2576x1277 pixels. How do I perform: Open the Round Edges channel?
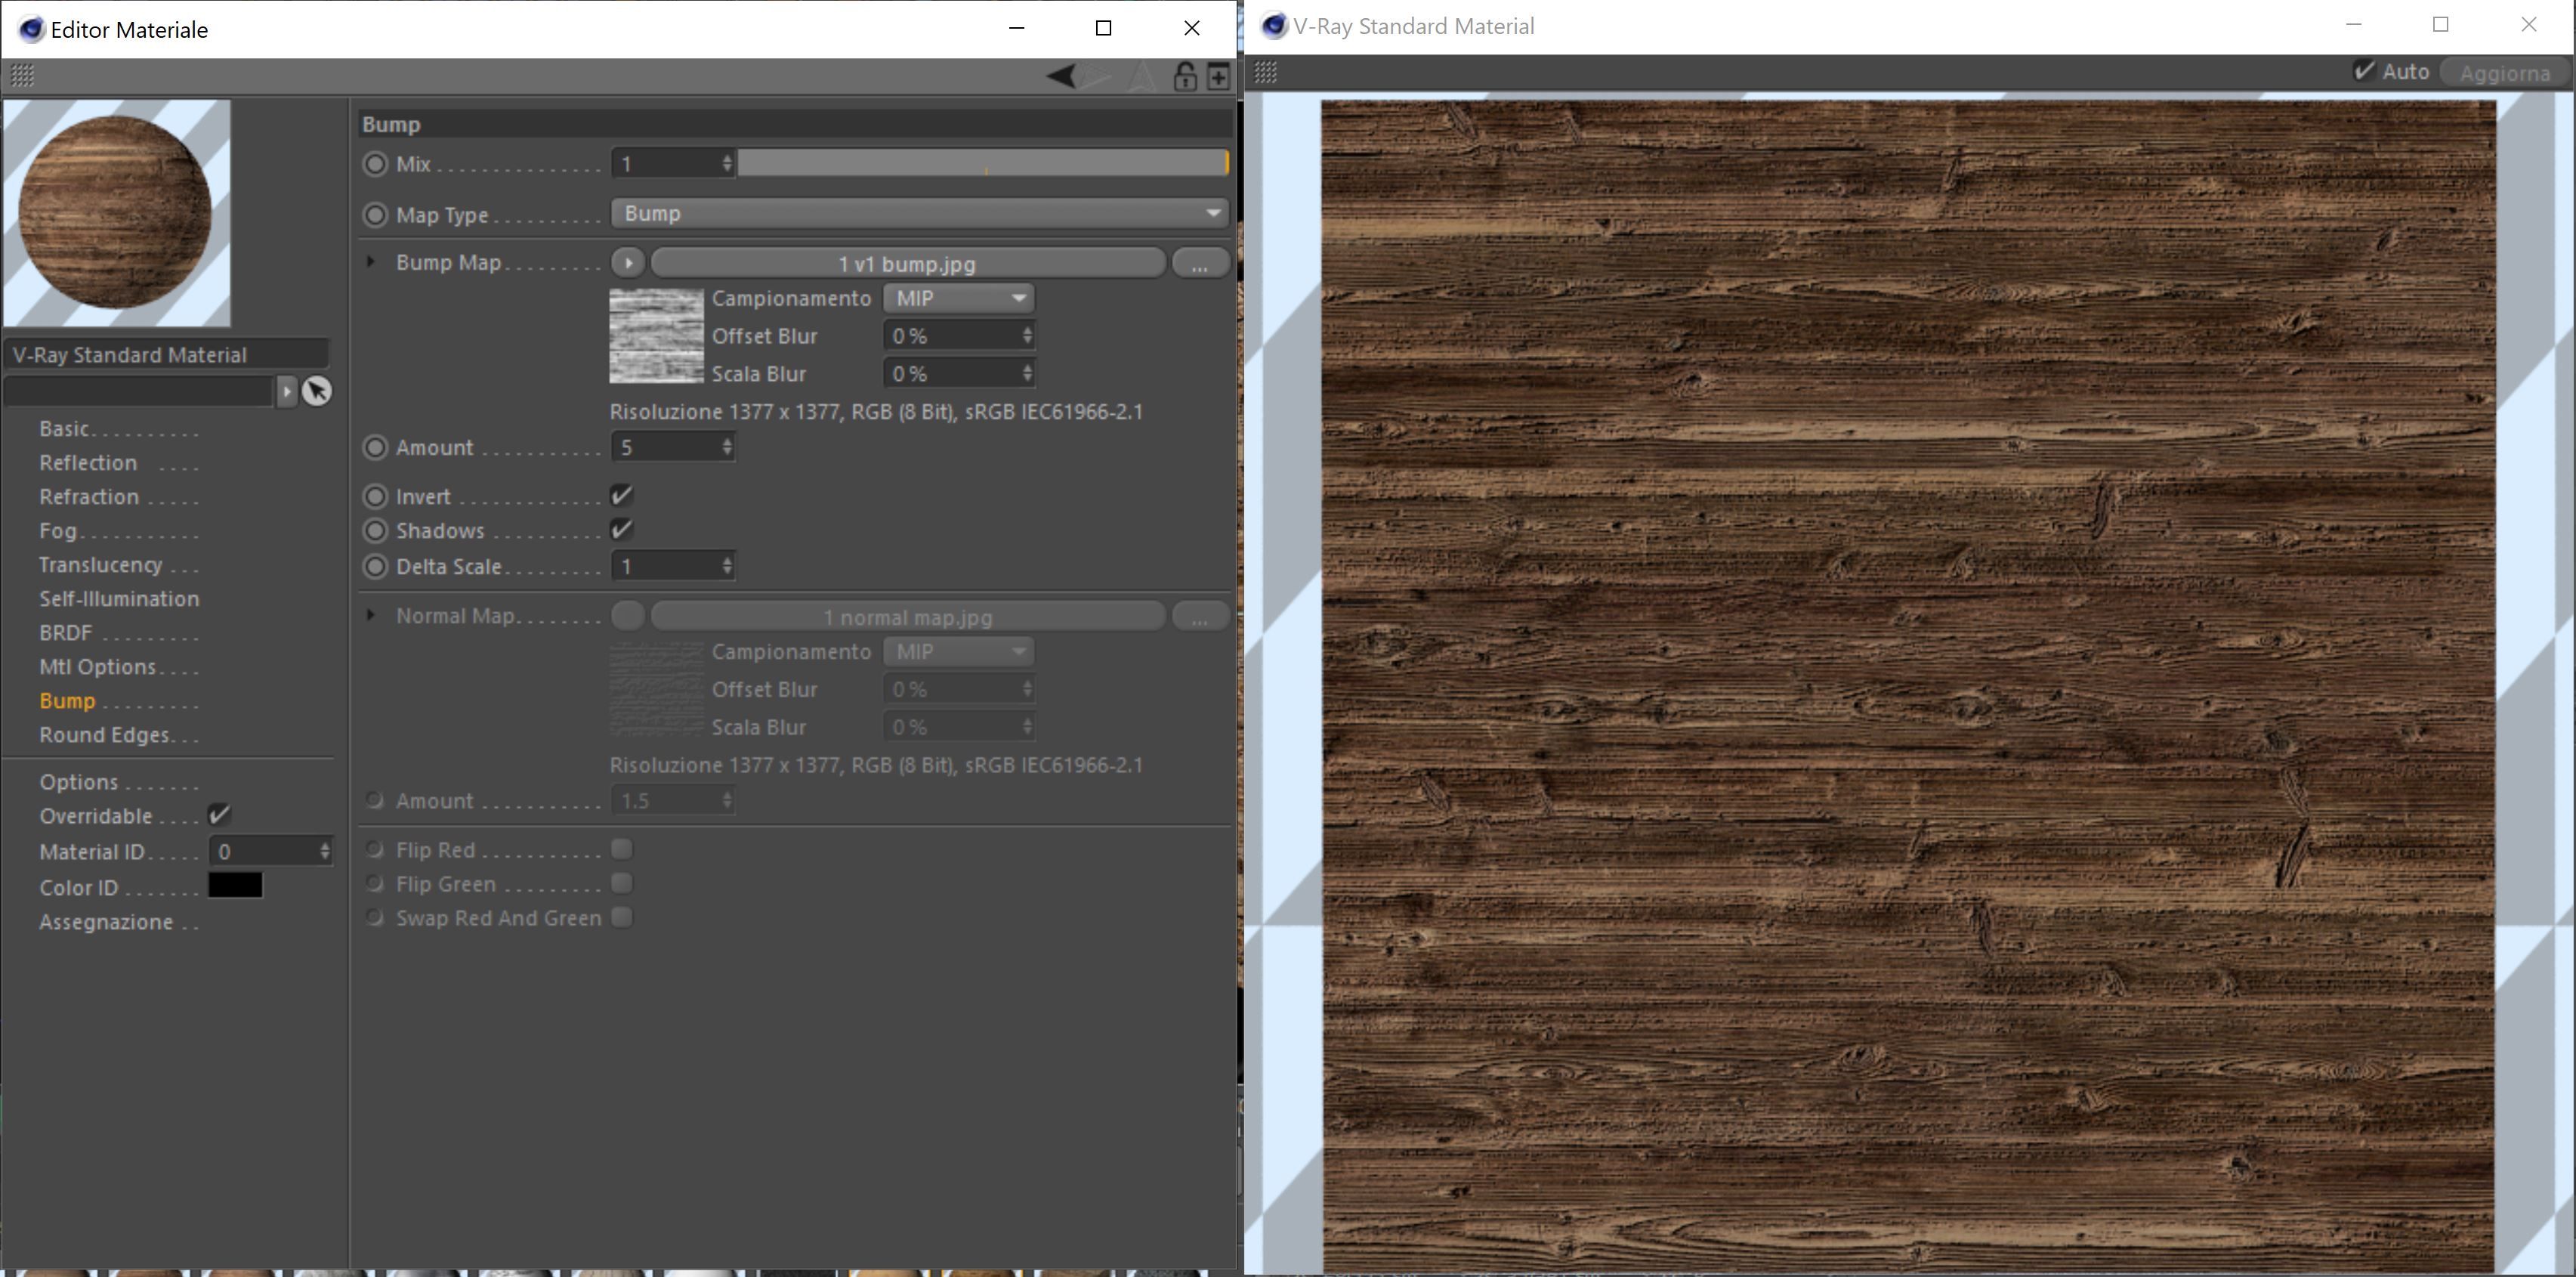pyautogui.click(x=104, y=735)
